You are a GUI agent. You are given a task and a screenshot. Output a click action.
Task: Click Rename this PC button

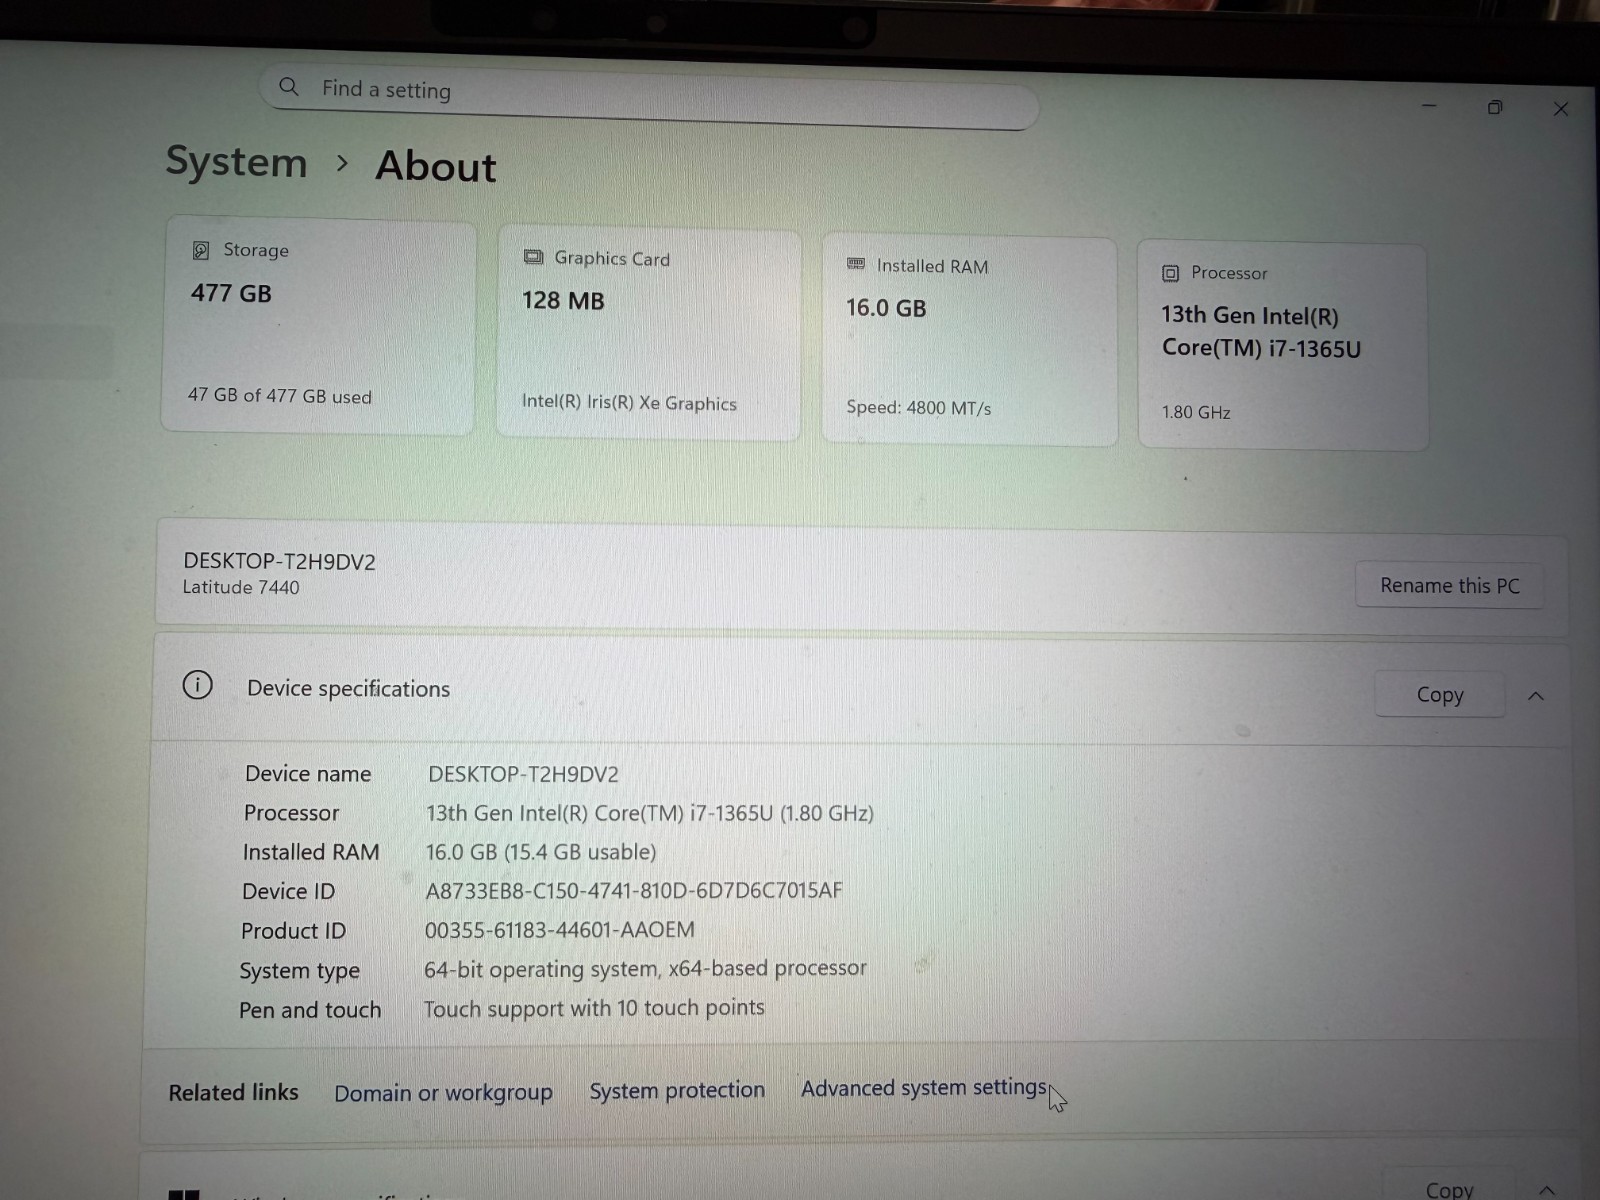(x=1449, y=586)
